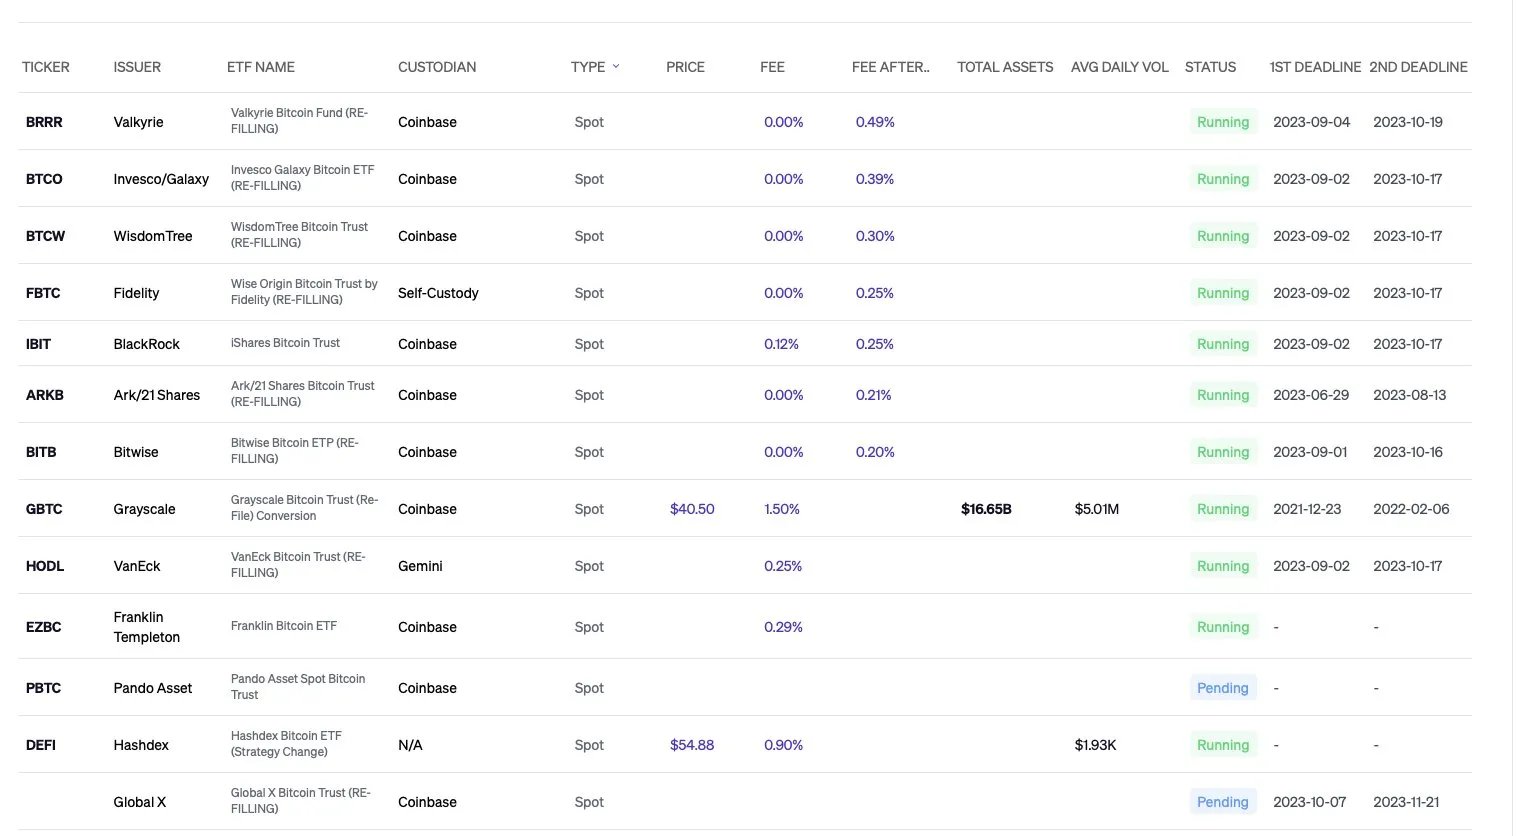1521x836 pixels.
Task: Click Grayscale's 1.50% fee
Action: point(782,509)
